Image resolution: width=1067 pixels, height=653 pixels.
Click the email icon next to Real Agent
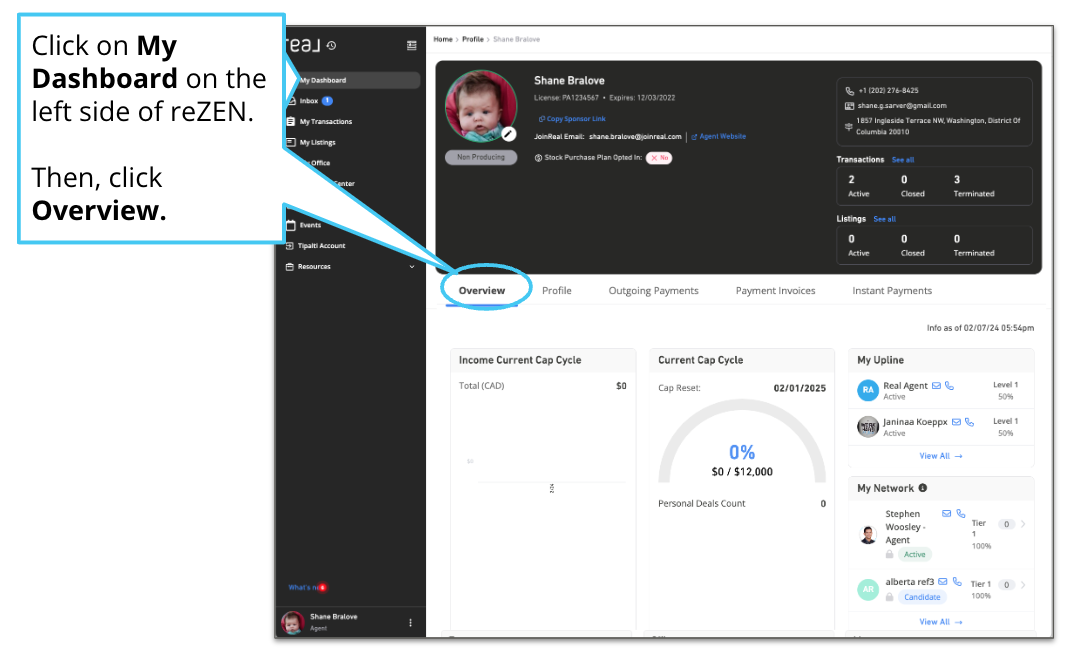[x=937, y=386]
